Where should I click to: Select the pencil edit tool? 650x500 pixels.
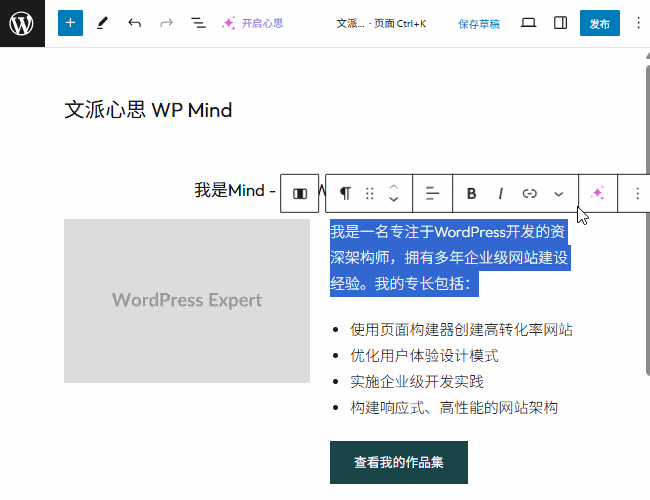[102, 23]
